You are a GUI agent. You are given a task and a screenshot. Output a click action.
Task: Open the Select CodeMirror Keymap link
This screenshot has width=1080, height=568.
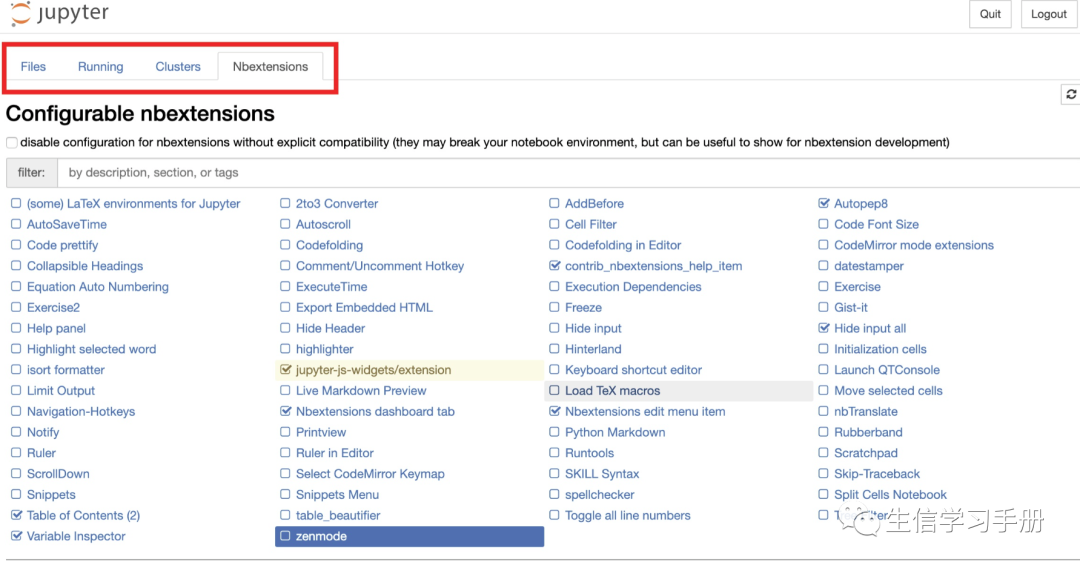click(x=370, y=474)
